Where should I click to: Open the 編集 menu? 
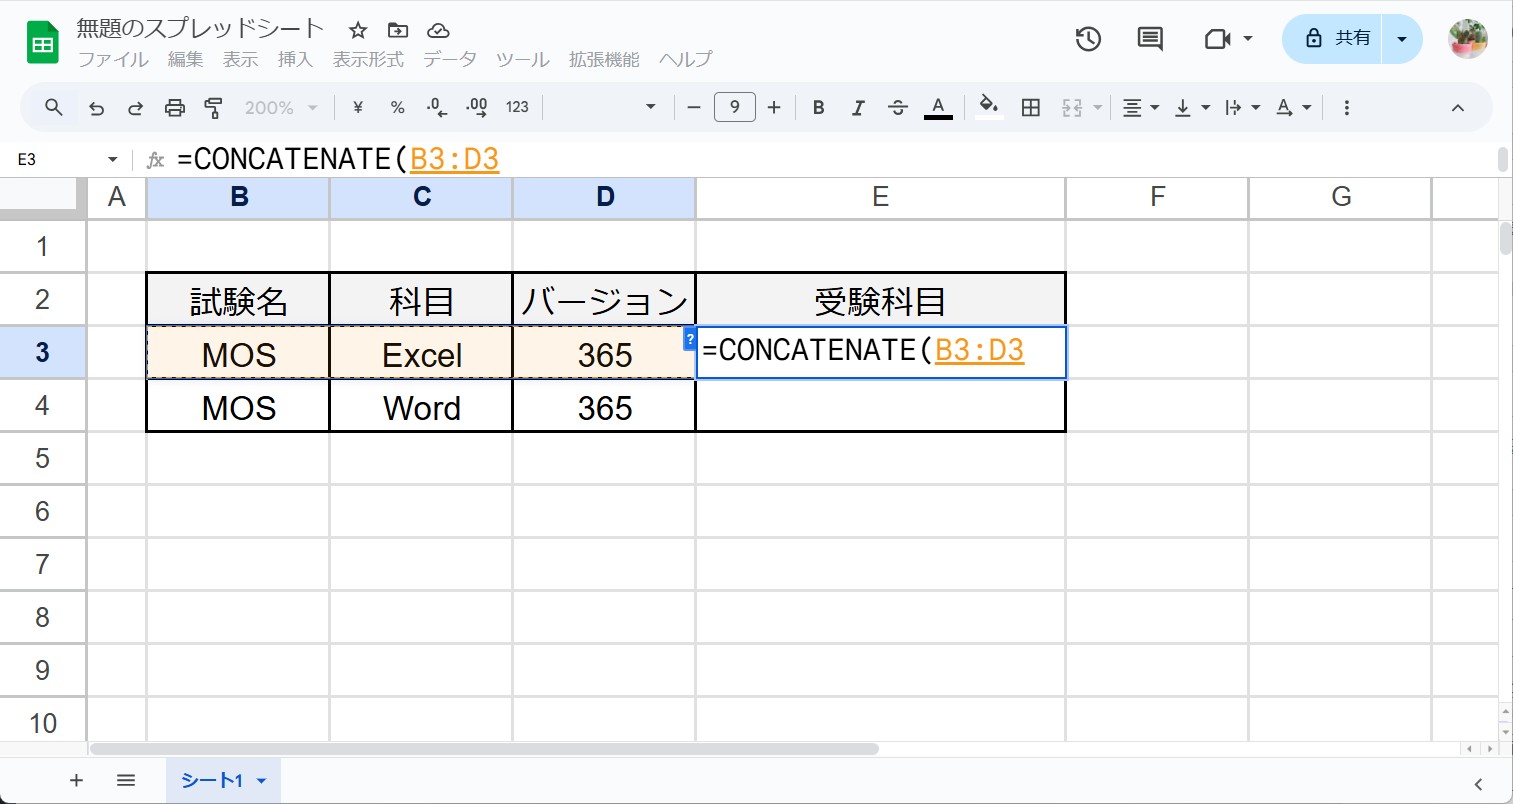[x=185, y=60]
